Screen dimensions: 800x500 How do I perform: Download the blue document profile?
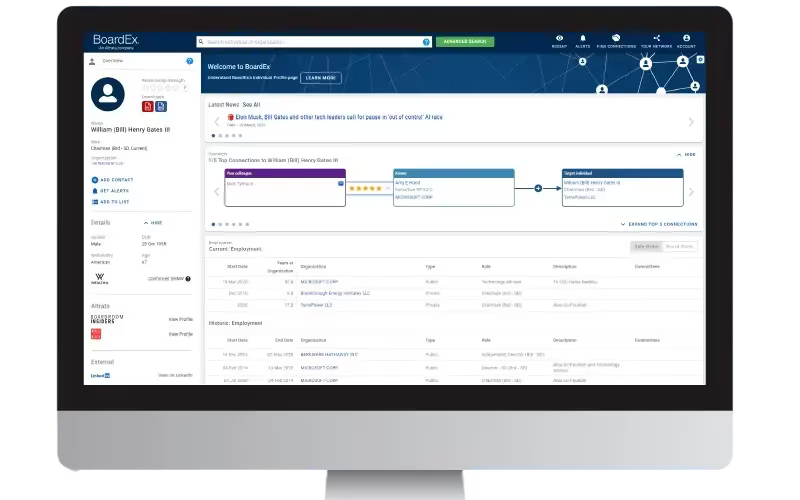(161, 106)
